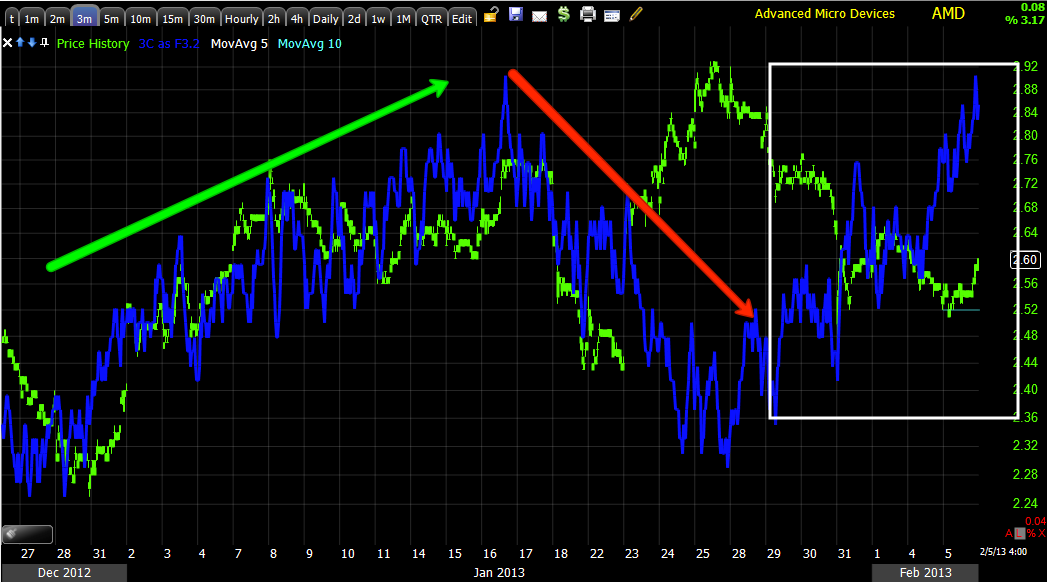Click the % 3.17 change value

click(1024, 20)
